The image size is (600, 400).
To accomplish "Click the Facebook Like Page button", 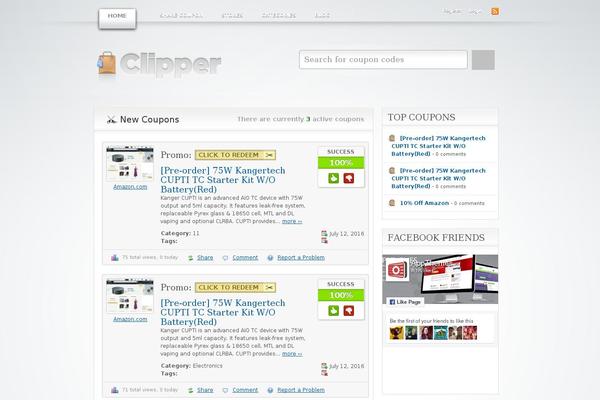I will (x=405, y=302).
